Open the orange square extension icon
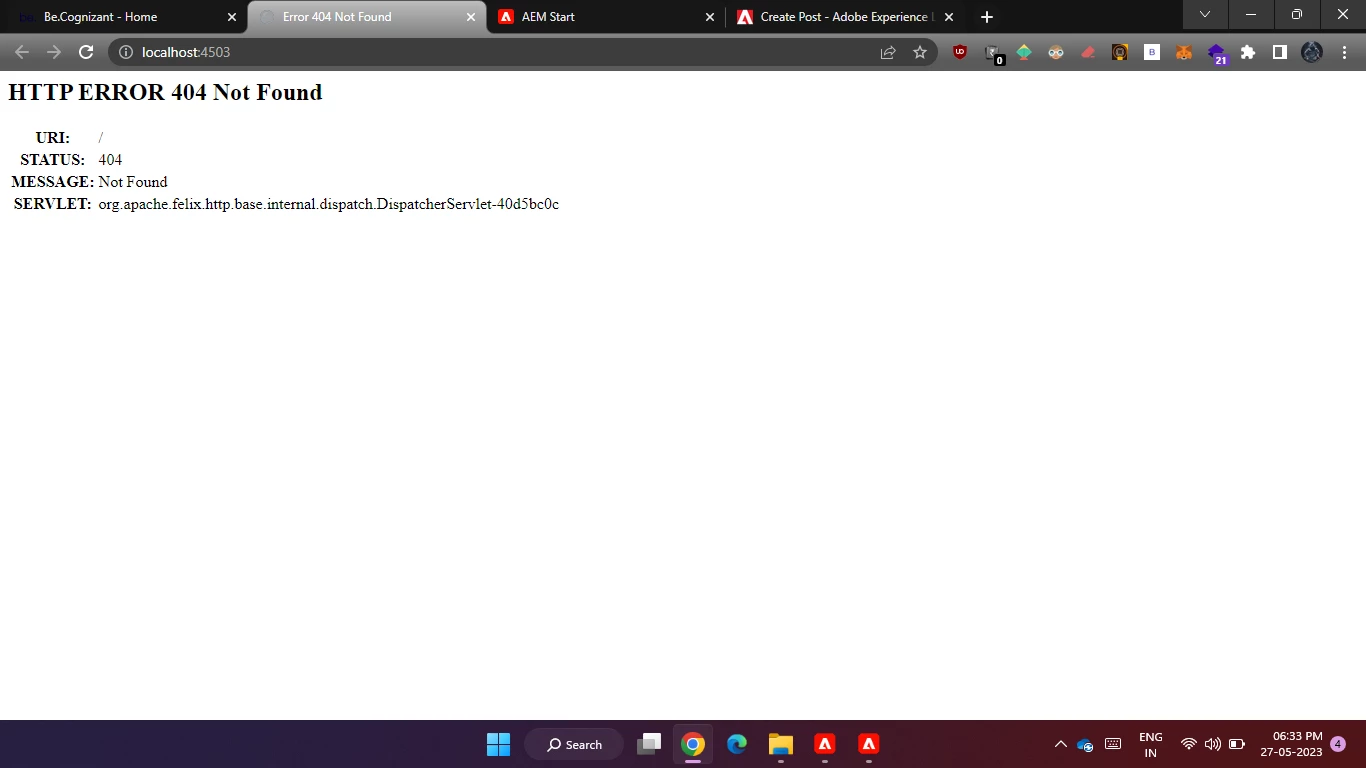The width and height of the screenshot is (1366, 768). point(1120,52)
